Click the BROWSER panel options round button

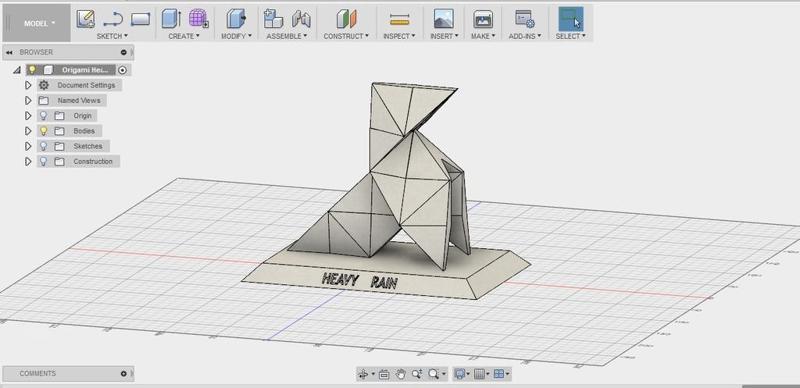click(x=123, y=52)
